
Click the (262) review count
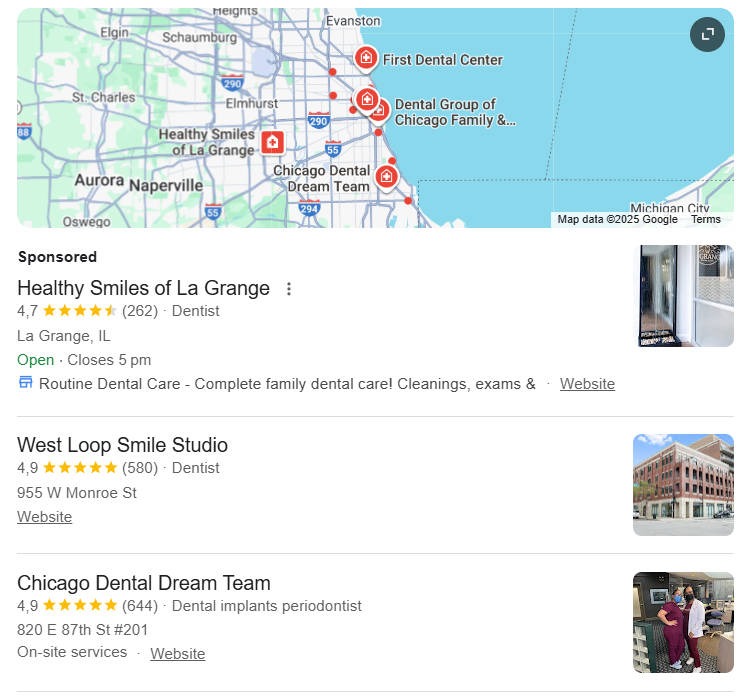[140, 311]
